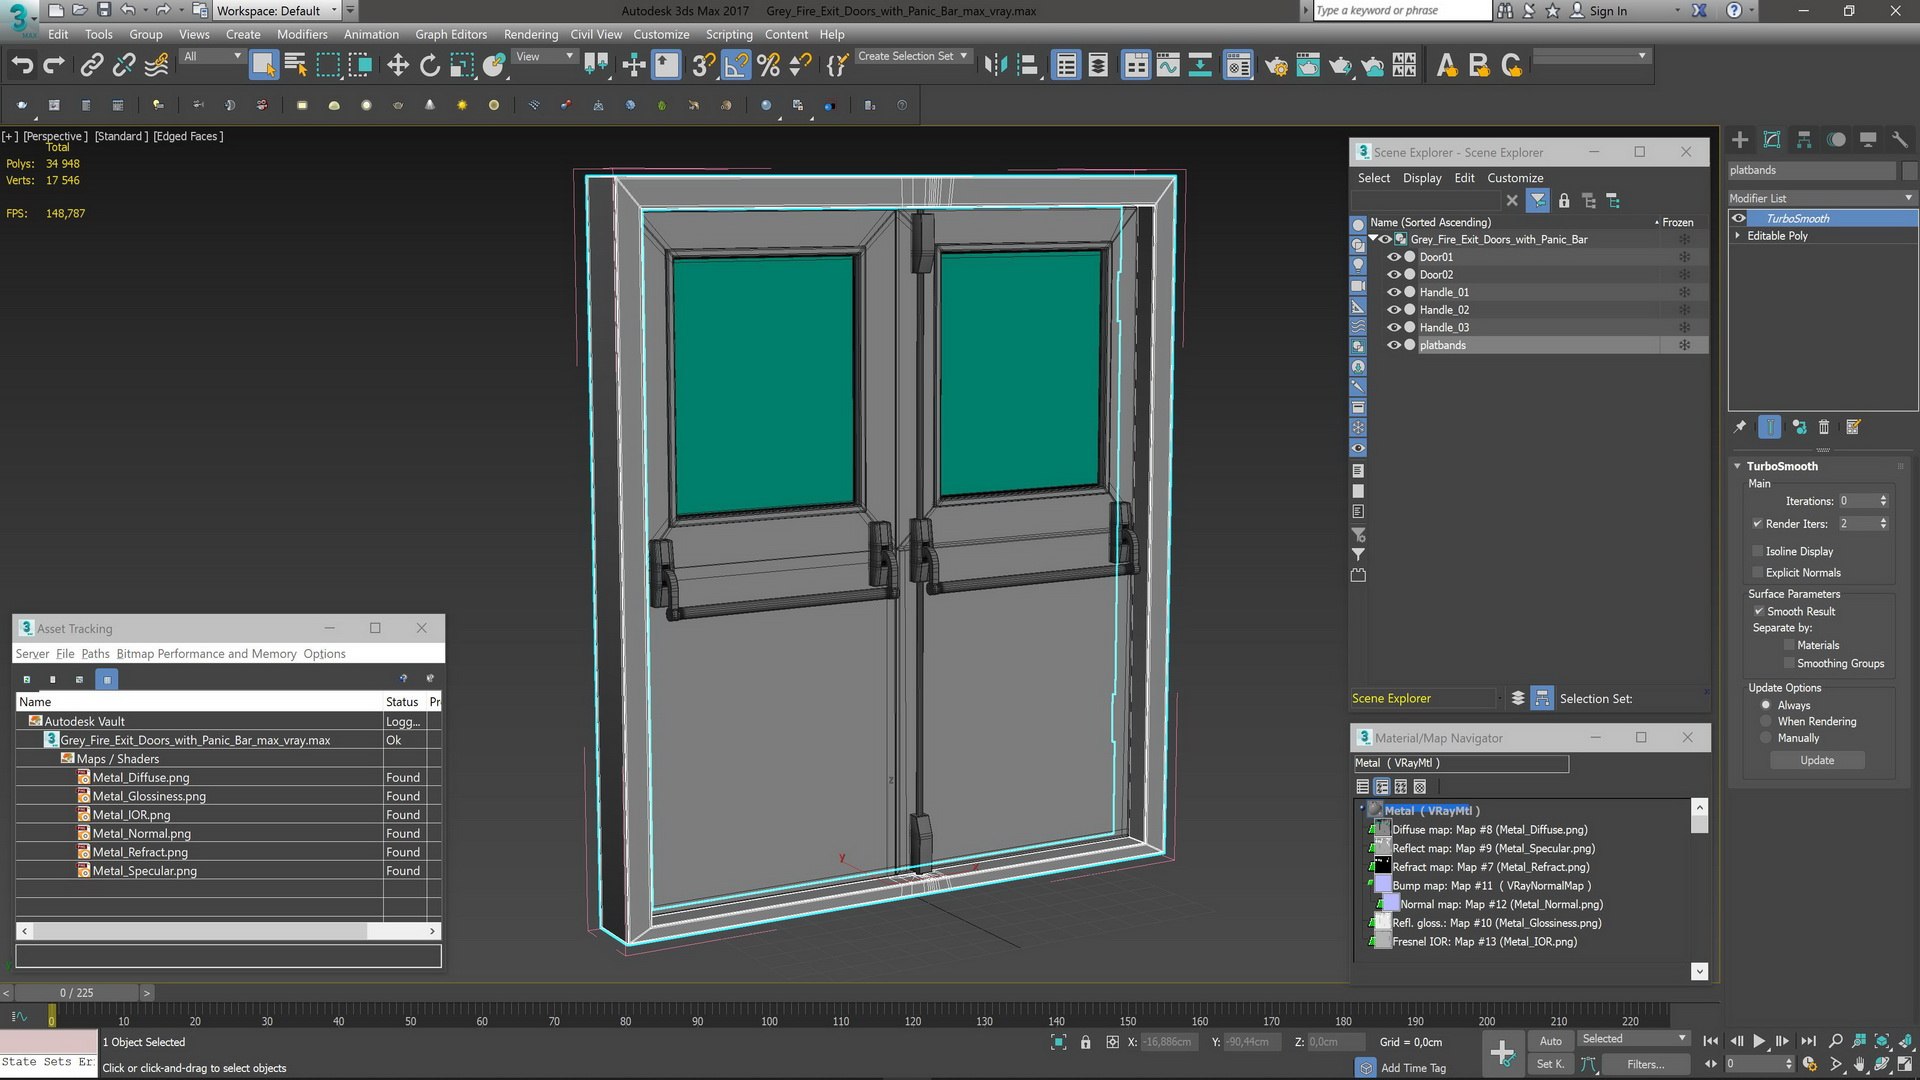The image size is (1920, 1080).
Task: Open the selection filter All dropdown
Action: (213, 57)
